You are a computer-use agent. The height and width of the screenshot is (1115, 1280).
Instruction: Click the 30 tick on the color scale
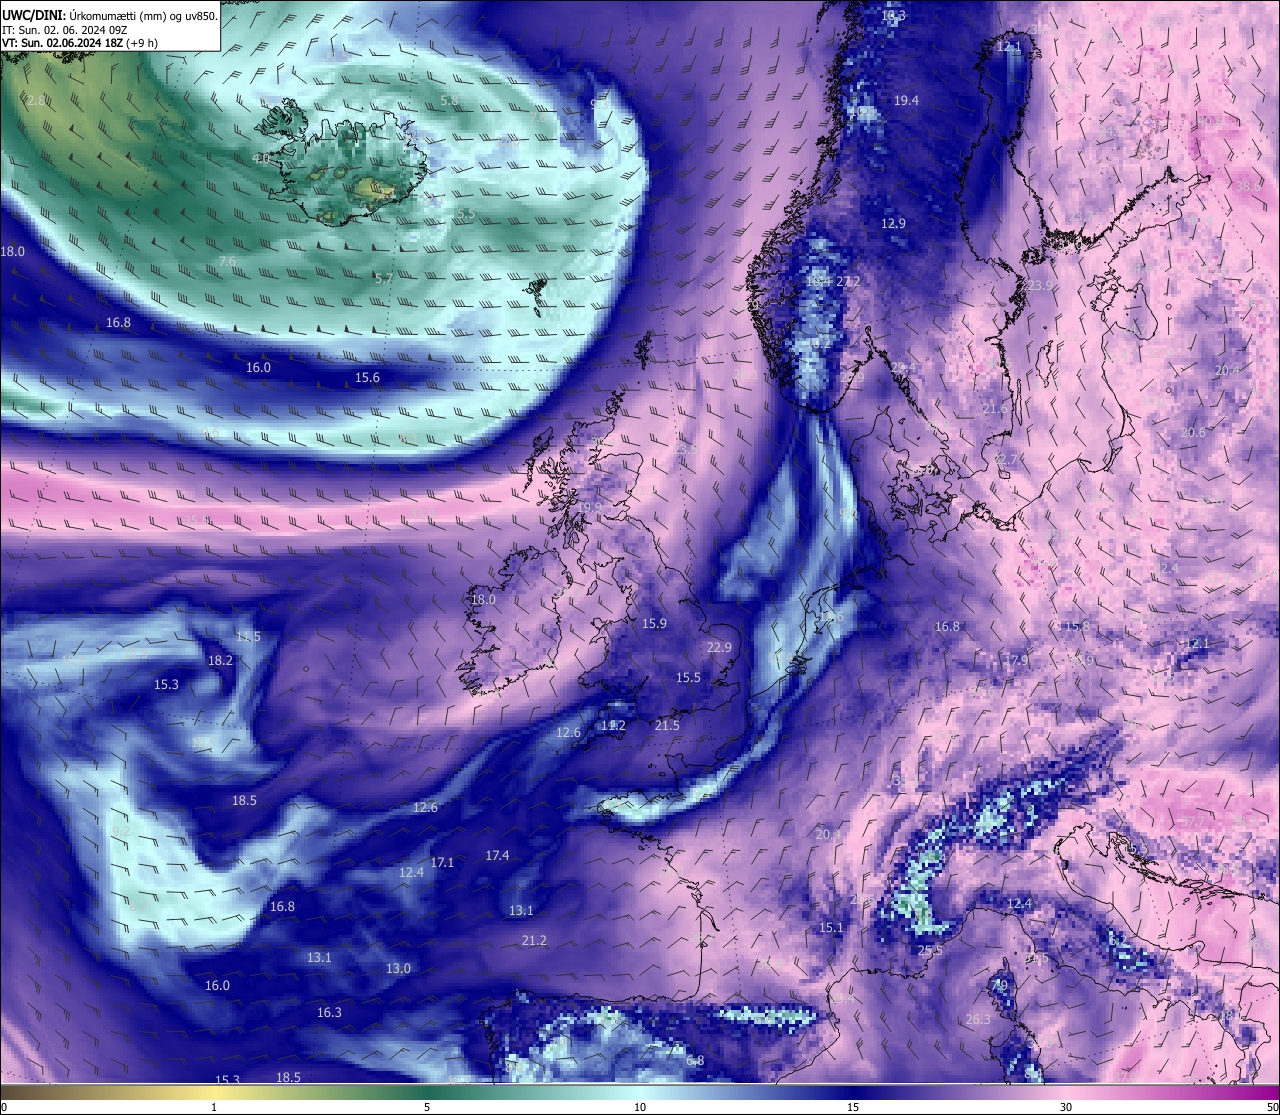pos(1066,1107)
